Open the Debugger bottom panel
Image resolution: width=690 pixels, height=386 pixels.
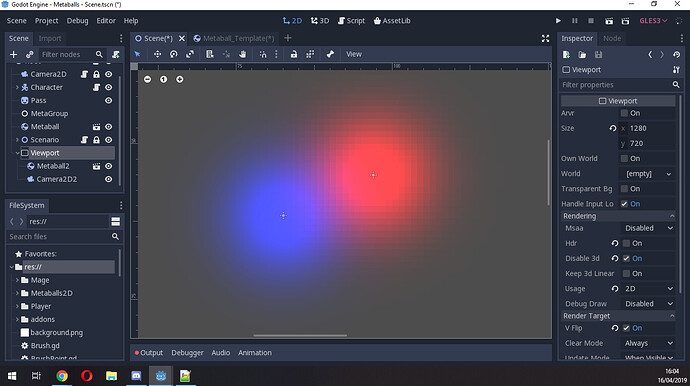[187, 353]
